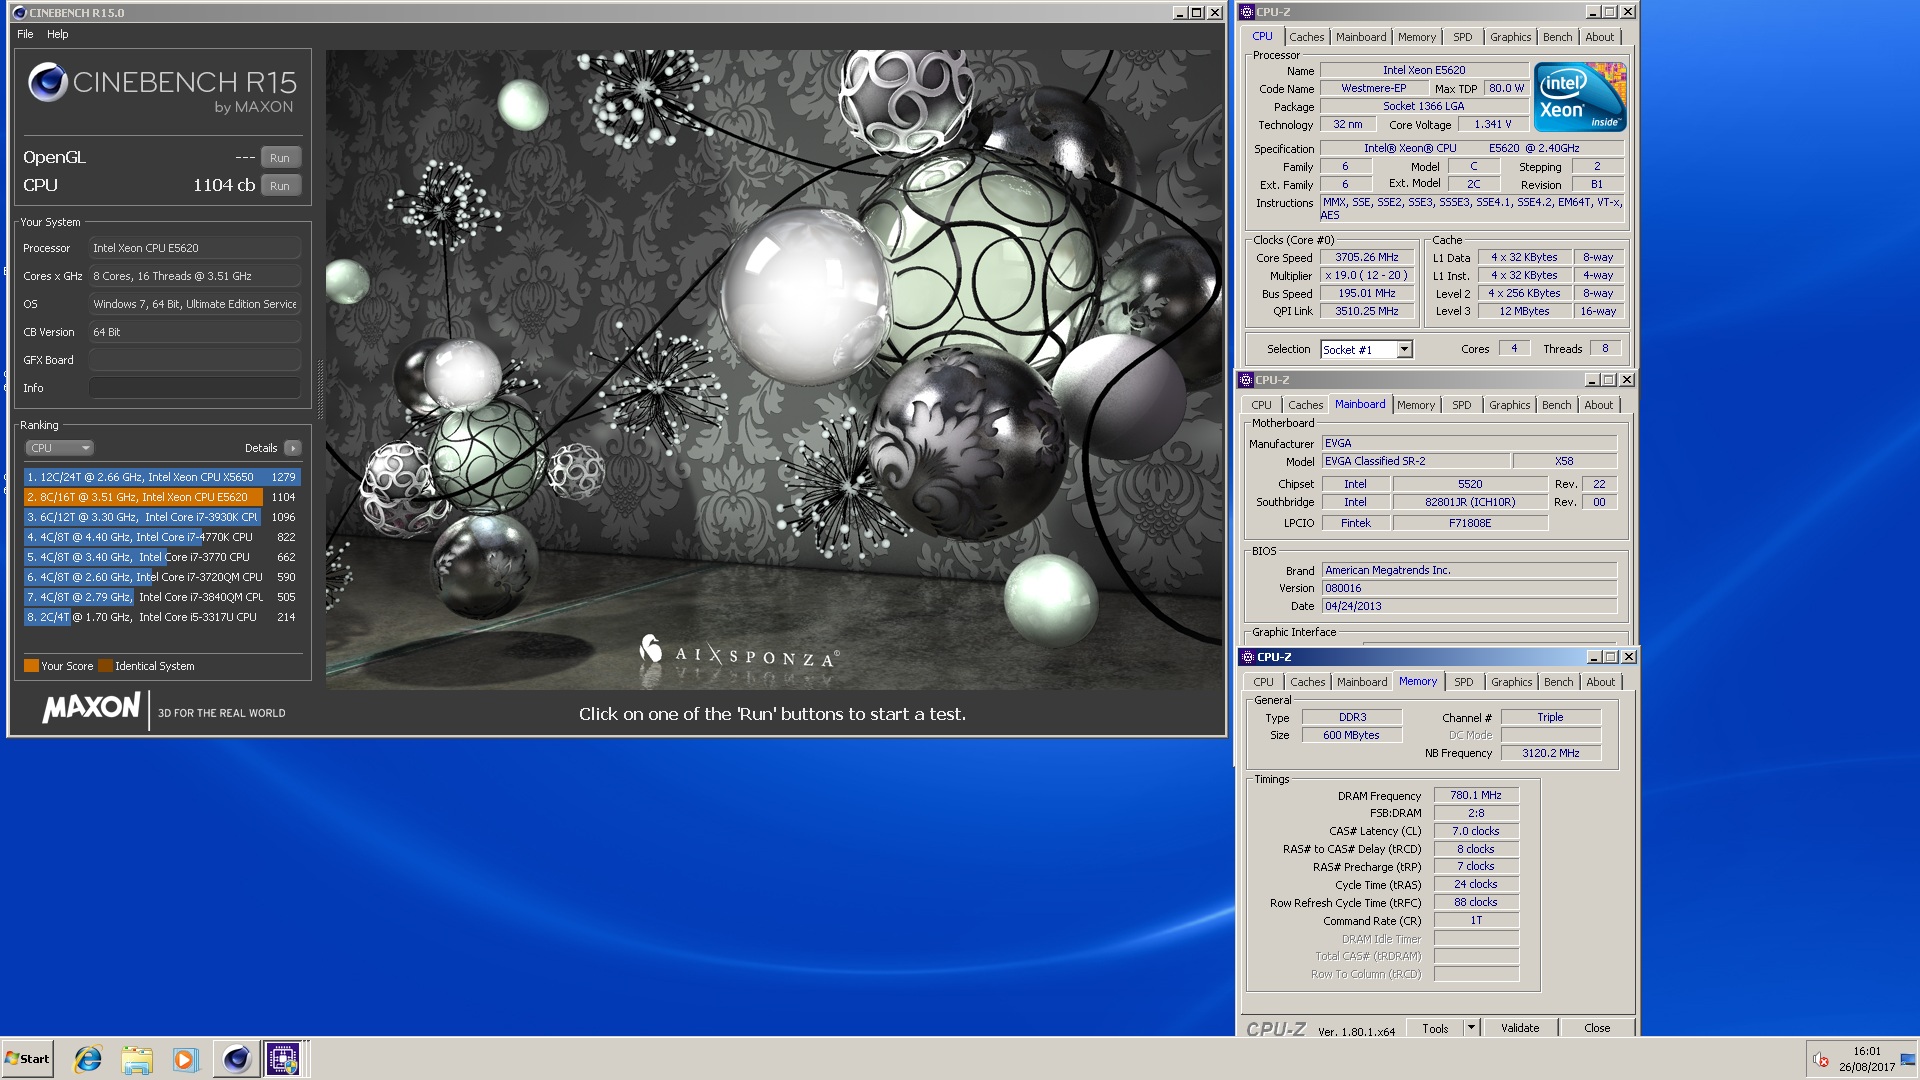Launch Windows Media Player from taskbar

(185, 1058)
